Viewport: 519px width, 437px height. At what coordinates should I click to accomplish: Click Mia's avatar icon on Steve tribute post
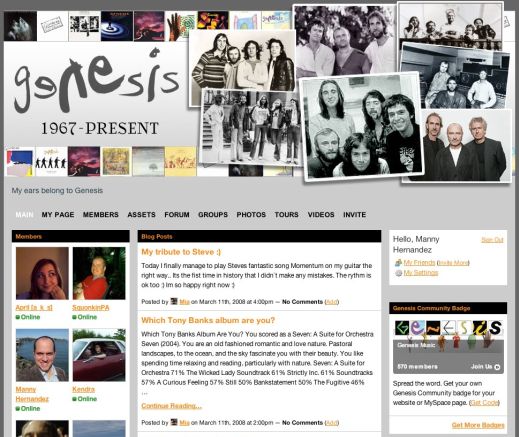(x=174, y=301)
